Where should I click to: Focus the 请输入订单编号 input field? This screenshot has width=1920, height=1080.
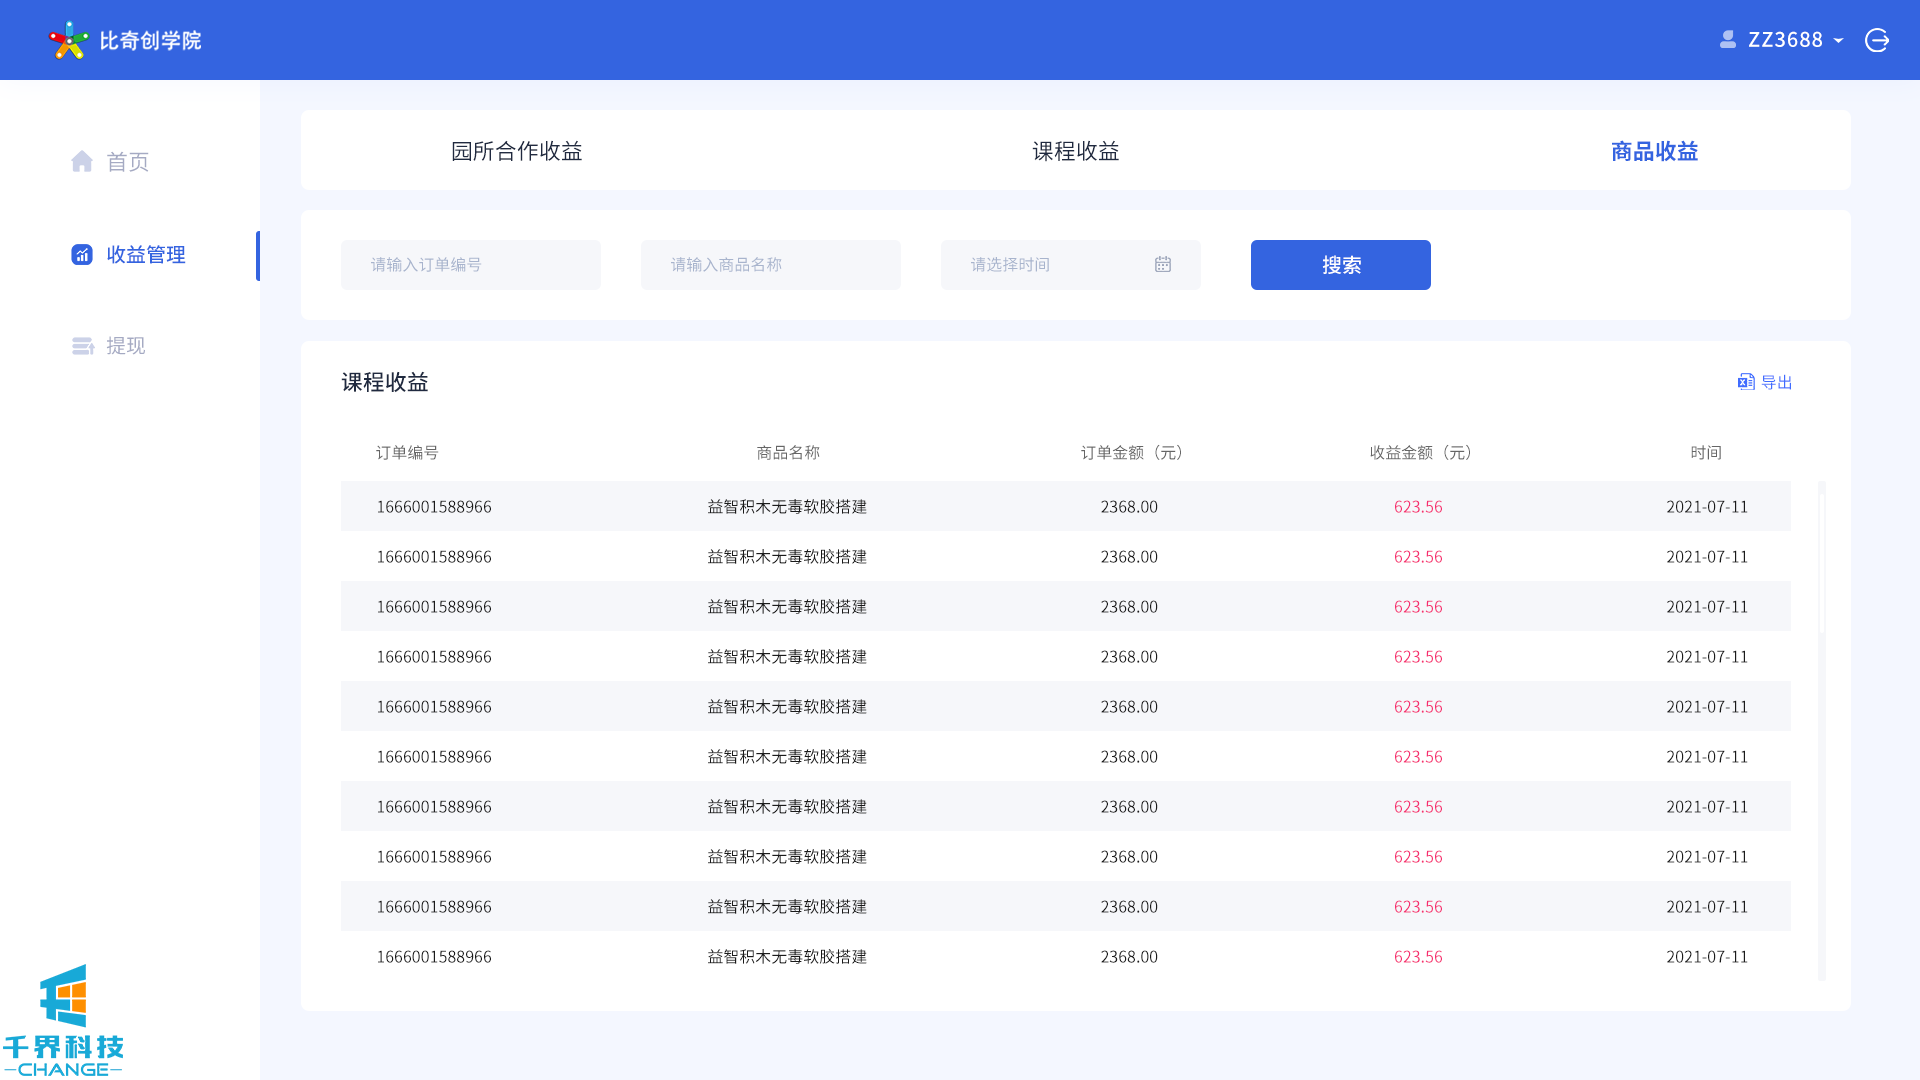(470, 265)
